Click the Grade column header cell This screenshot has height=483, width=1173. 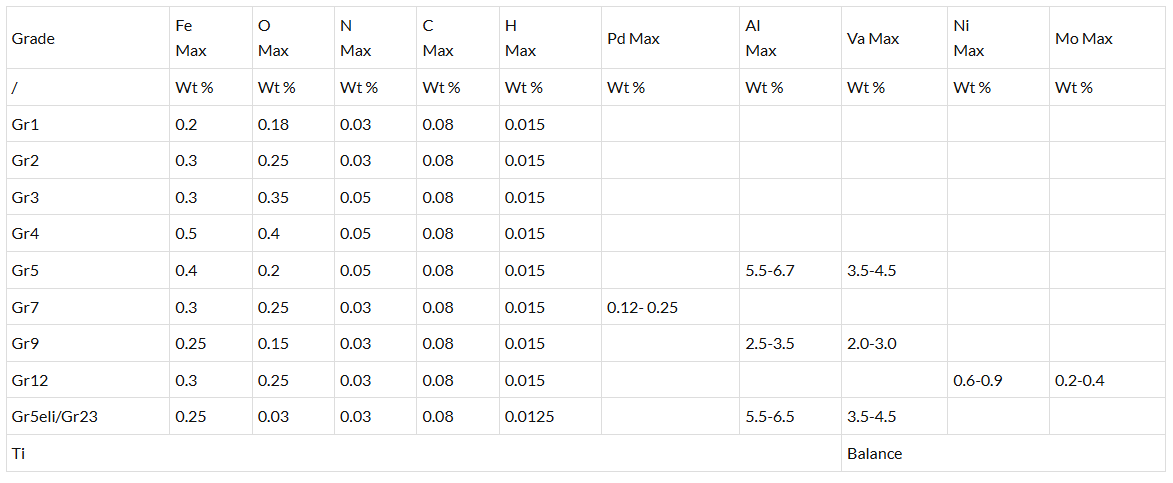point(33,39)
